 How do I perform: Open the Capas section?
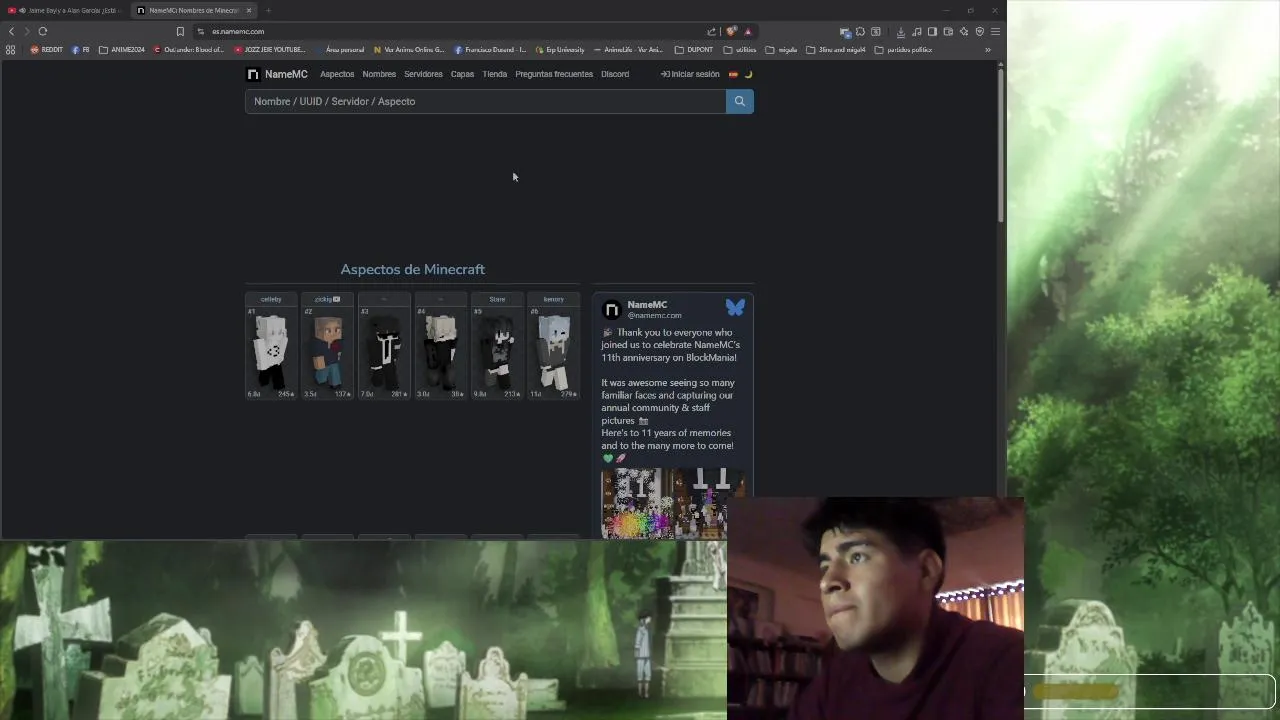tap(462, 74)
